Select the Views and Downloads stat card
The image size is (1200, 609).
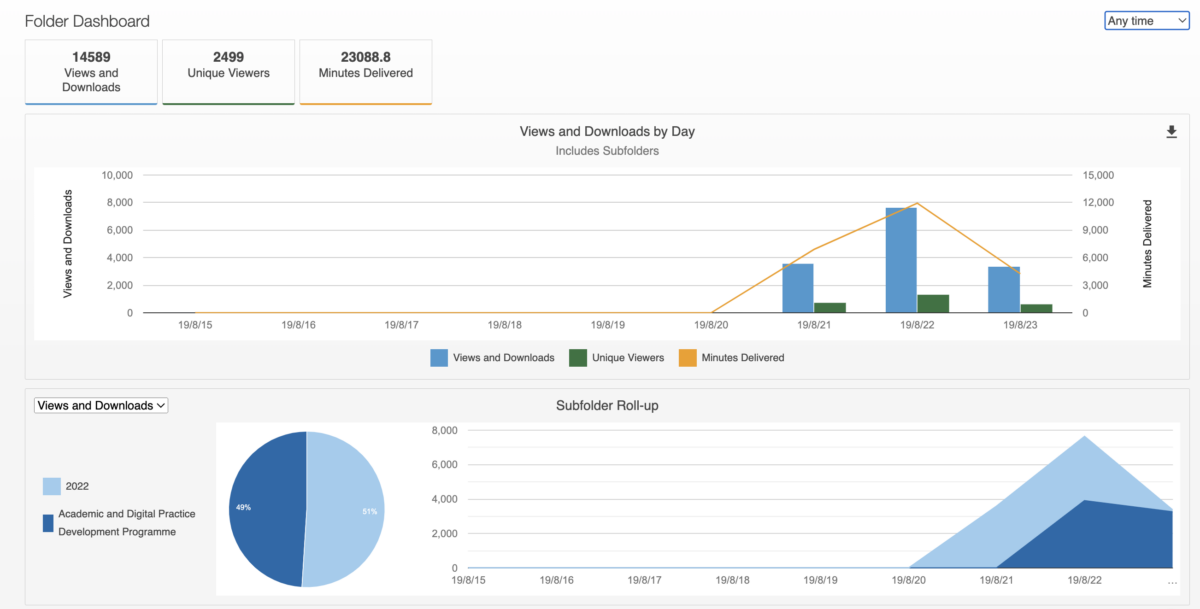pyautogui.click(x=91, y=72)
